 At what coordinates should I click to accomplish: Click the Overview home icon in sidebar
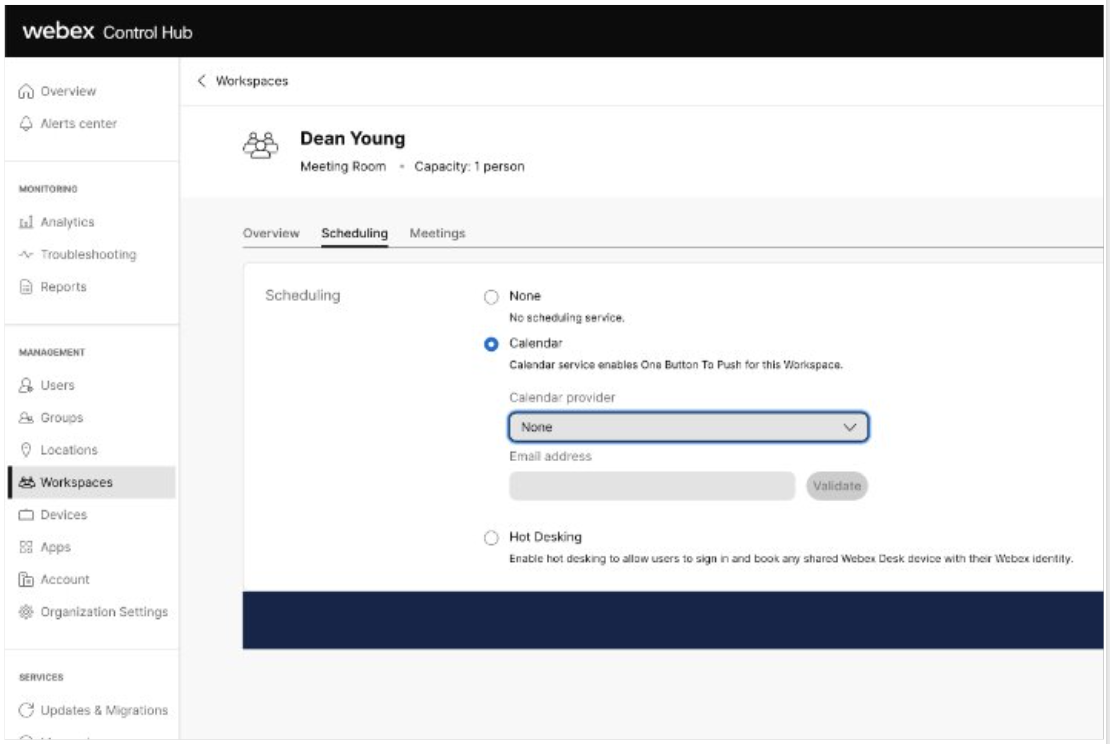26,92
